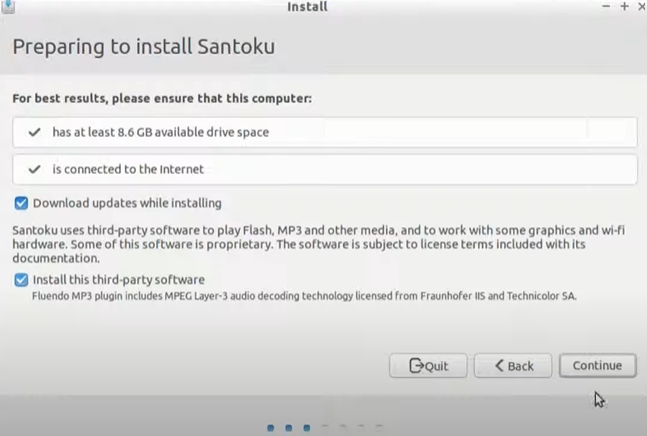Screen dimensions: 647x436
Task: Click the checkmark beside drive space requirement
Action: (35, 132)
